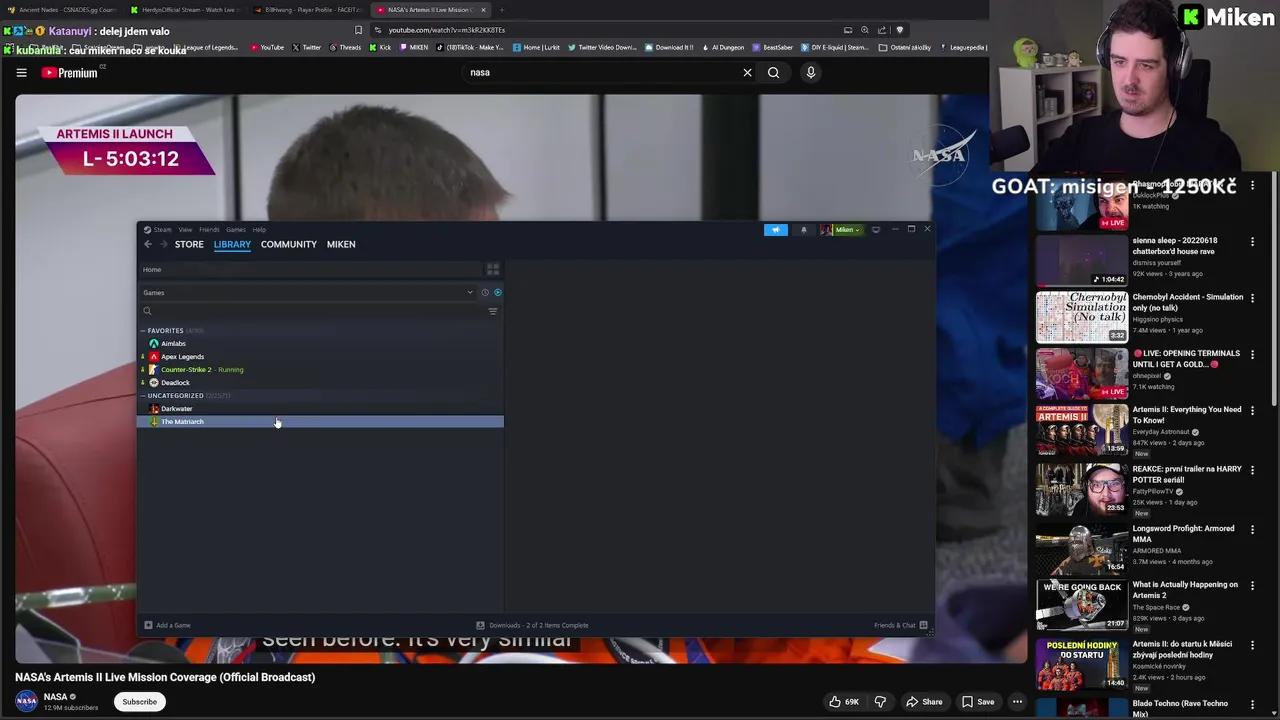
Task: Clear the YouTube search box with X
Action: point(747,73)
